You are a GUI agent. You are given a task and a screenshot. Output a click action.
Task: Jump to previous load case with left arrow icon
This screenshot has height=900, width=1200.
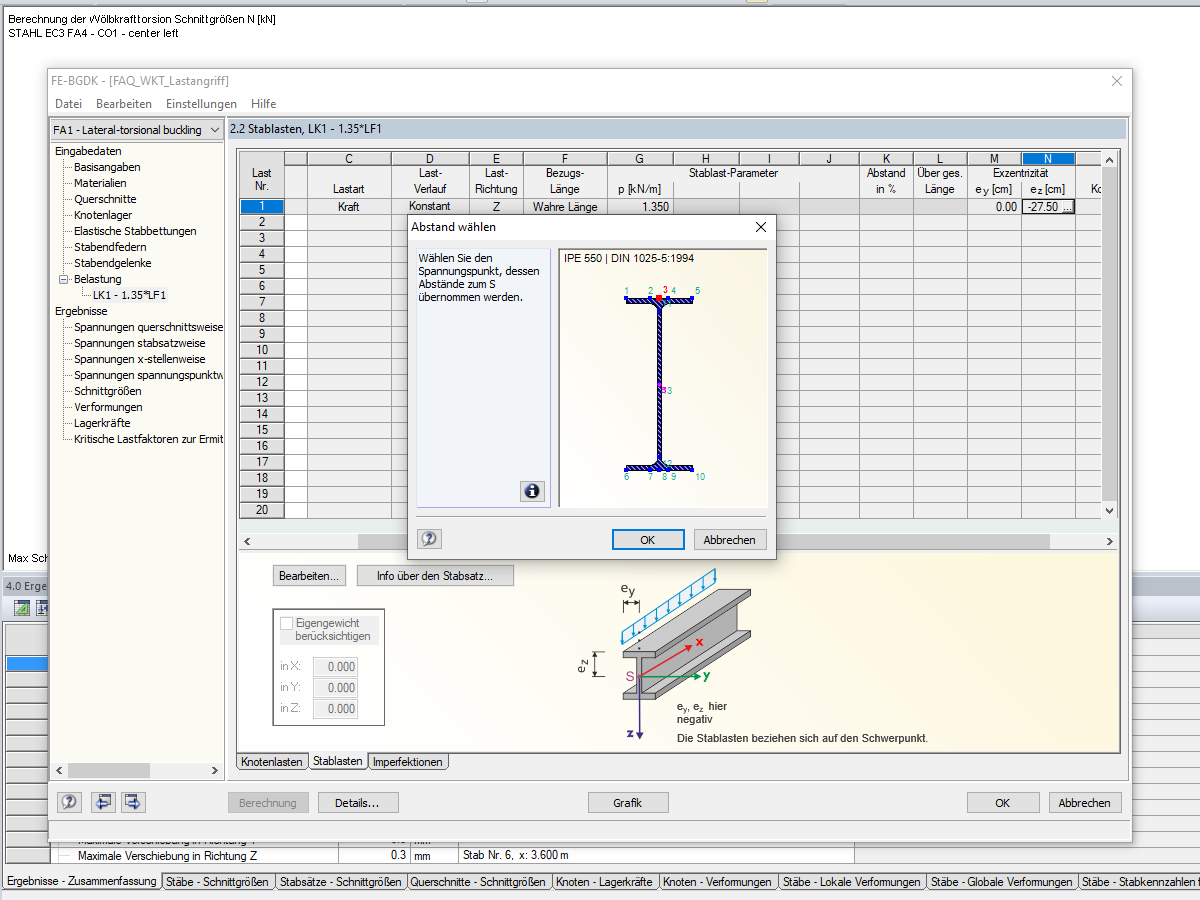103,801
